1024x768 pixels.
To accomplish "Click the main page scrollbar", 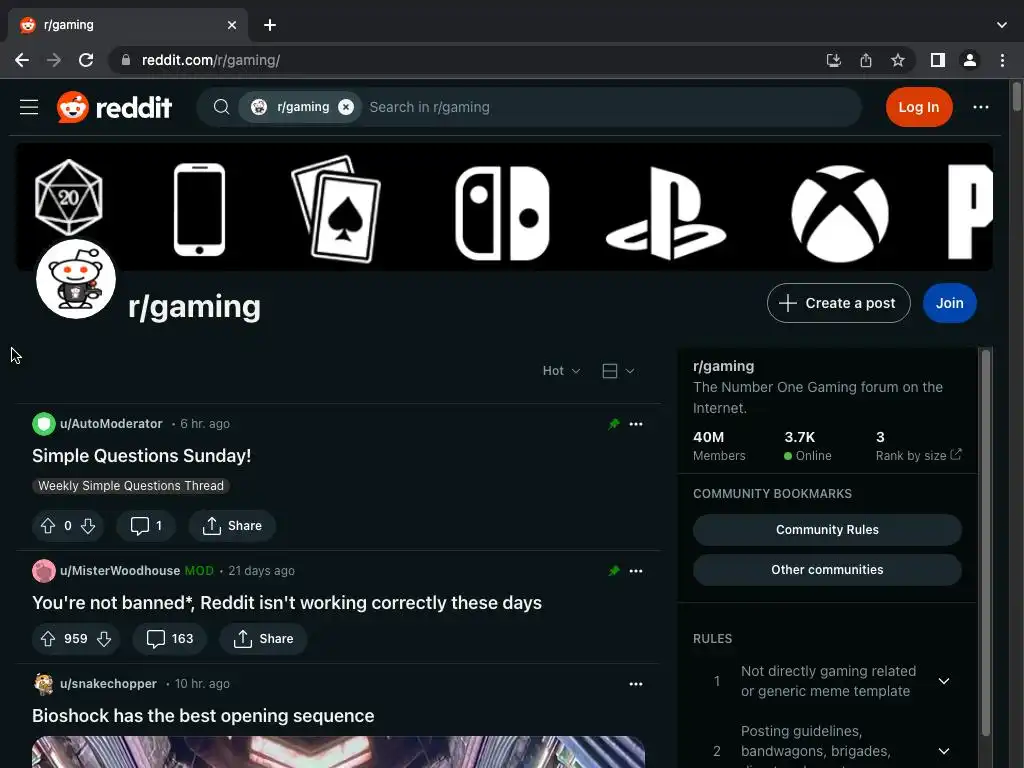I will (x=1016, y=97).
